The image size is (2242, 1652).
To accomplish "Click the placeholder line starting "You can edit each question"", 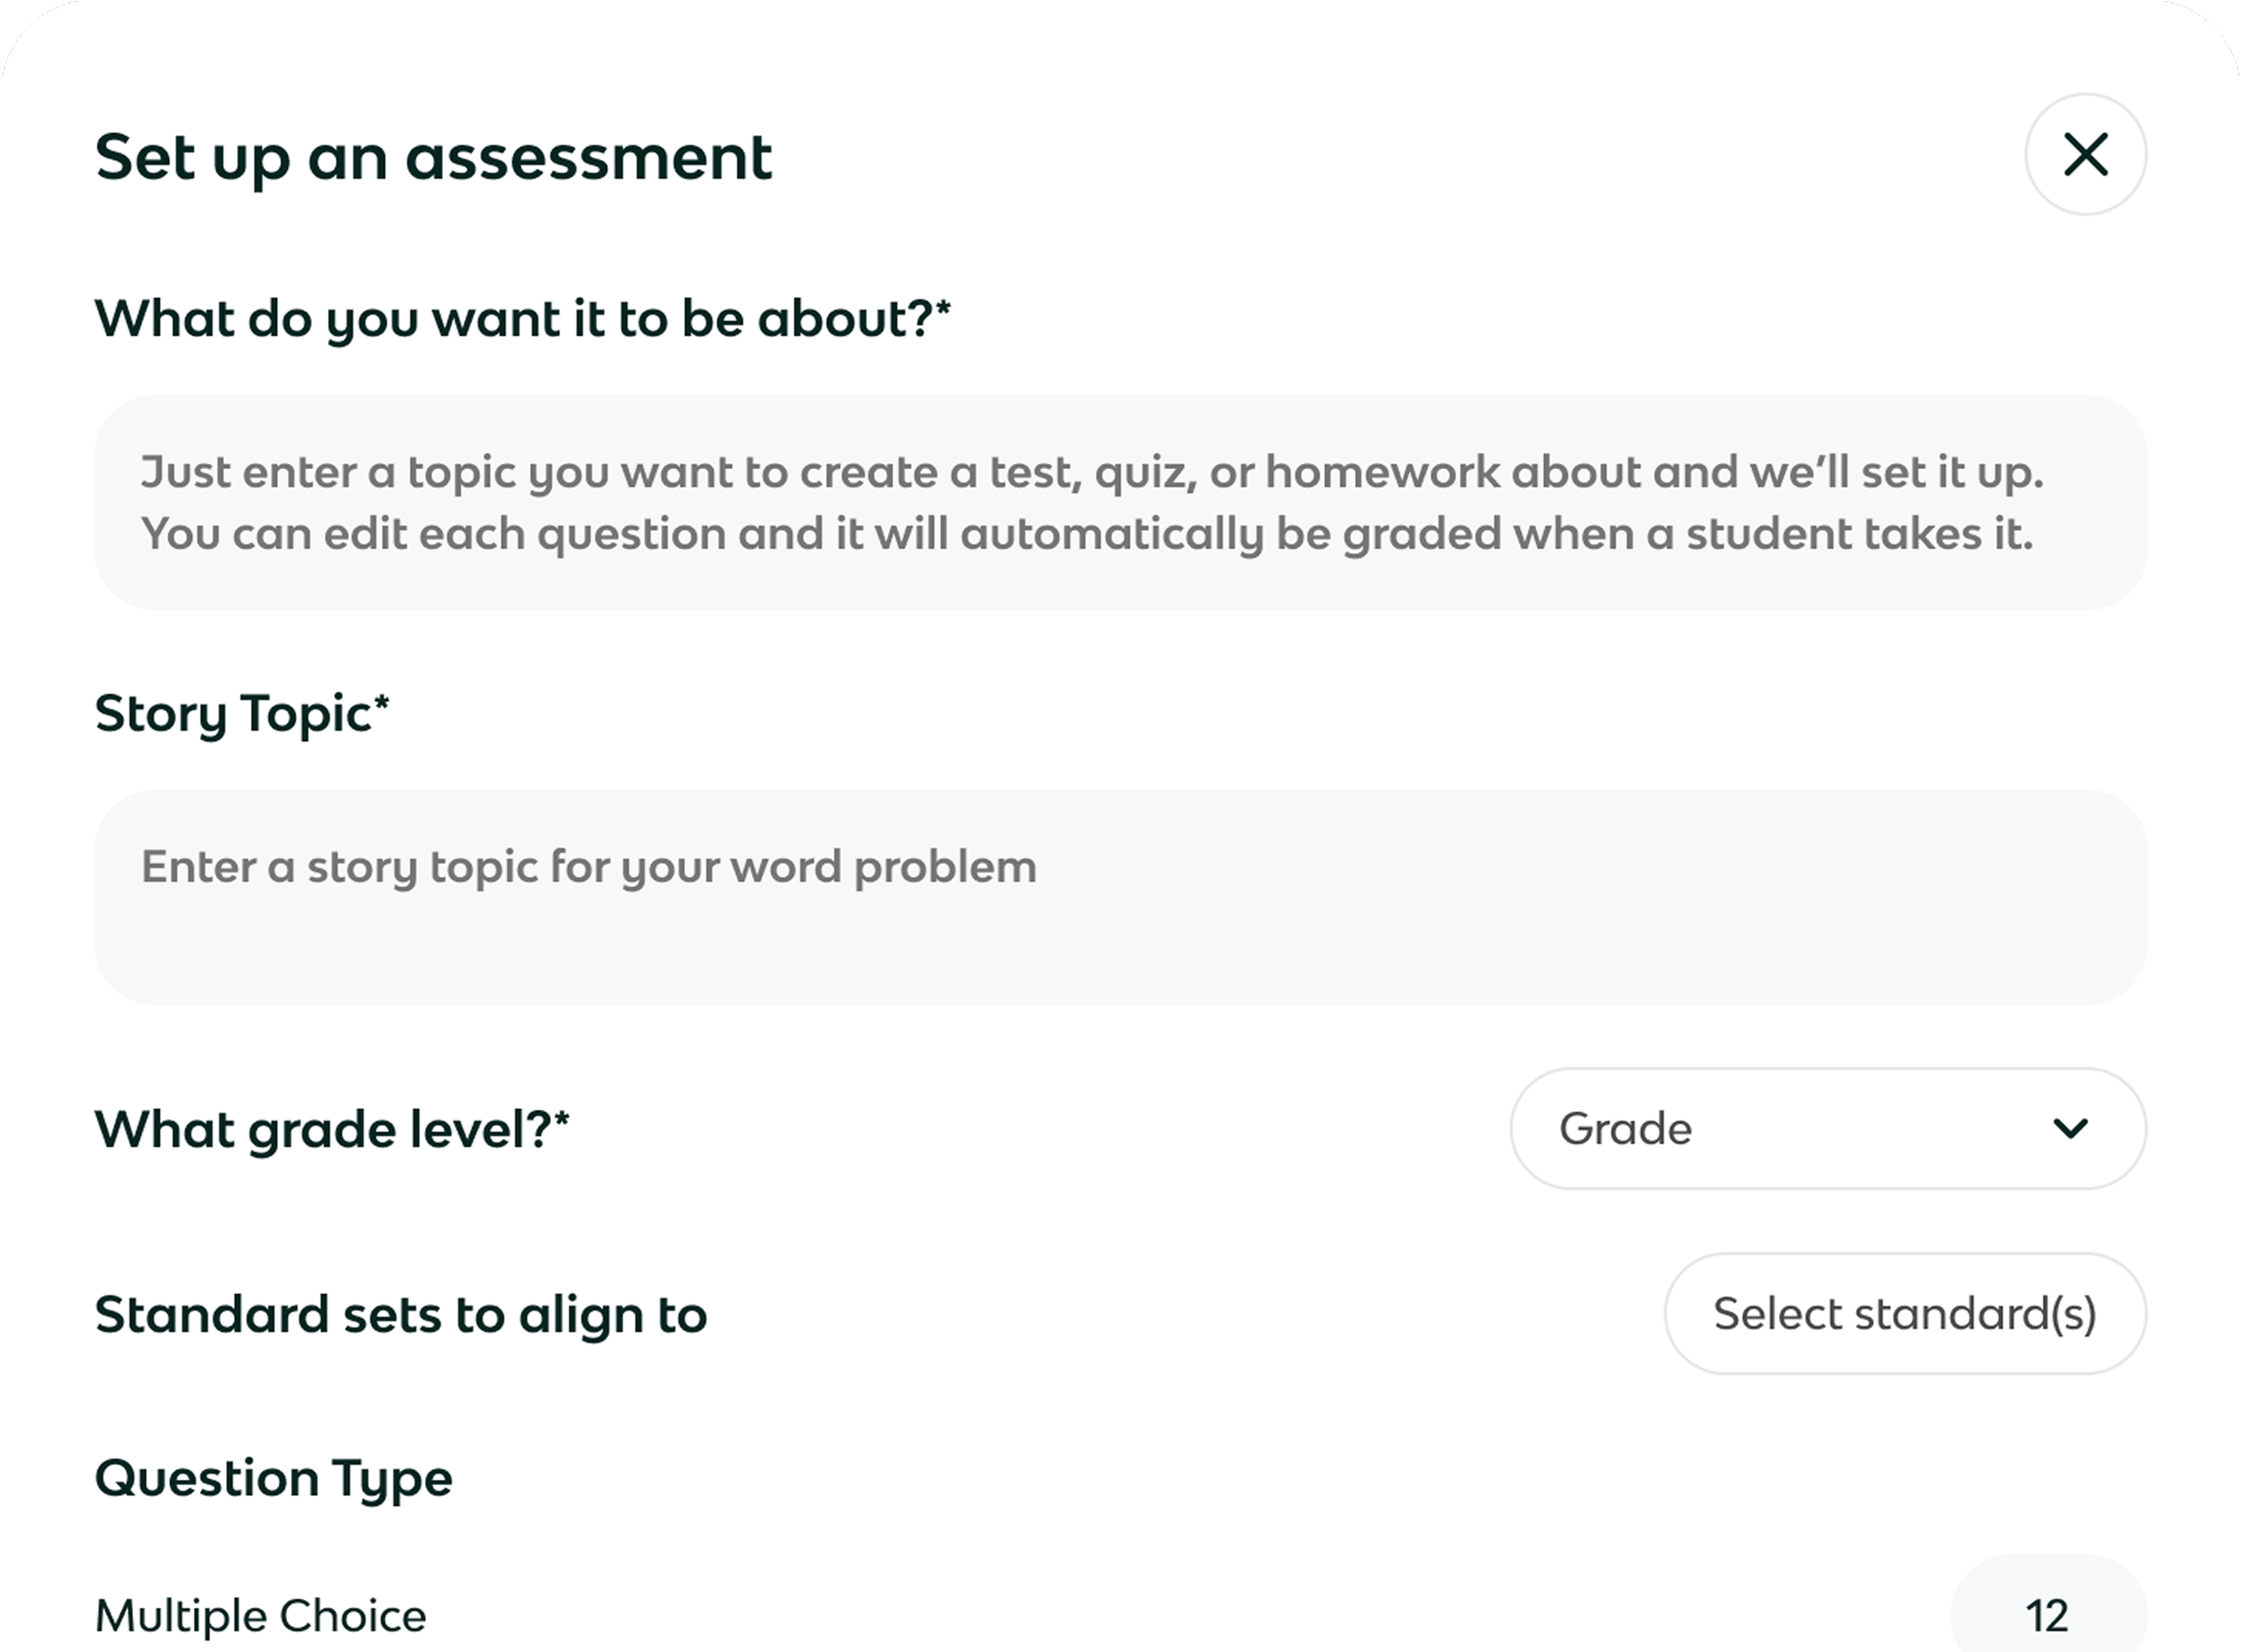I will (1087, 534).
